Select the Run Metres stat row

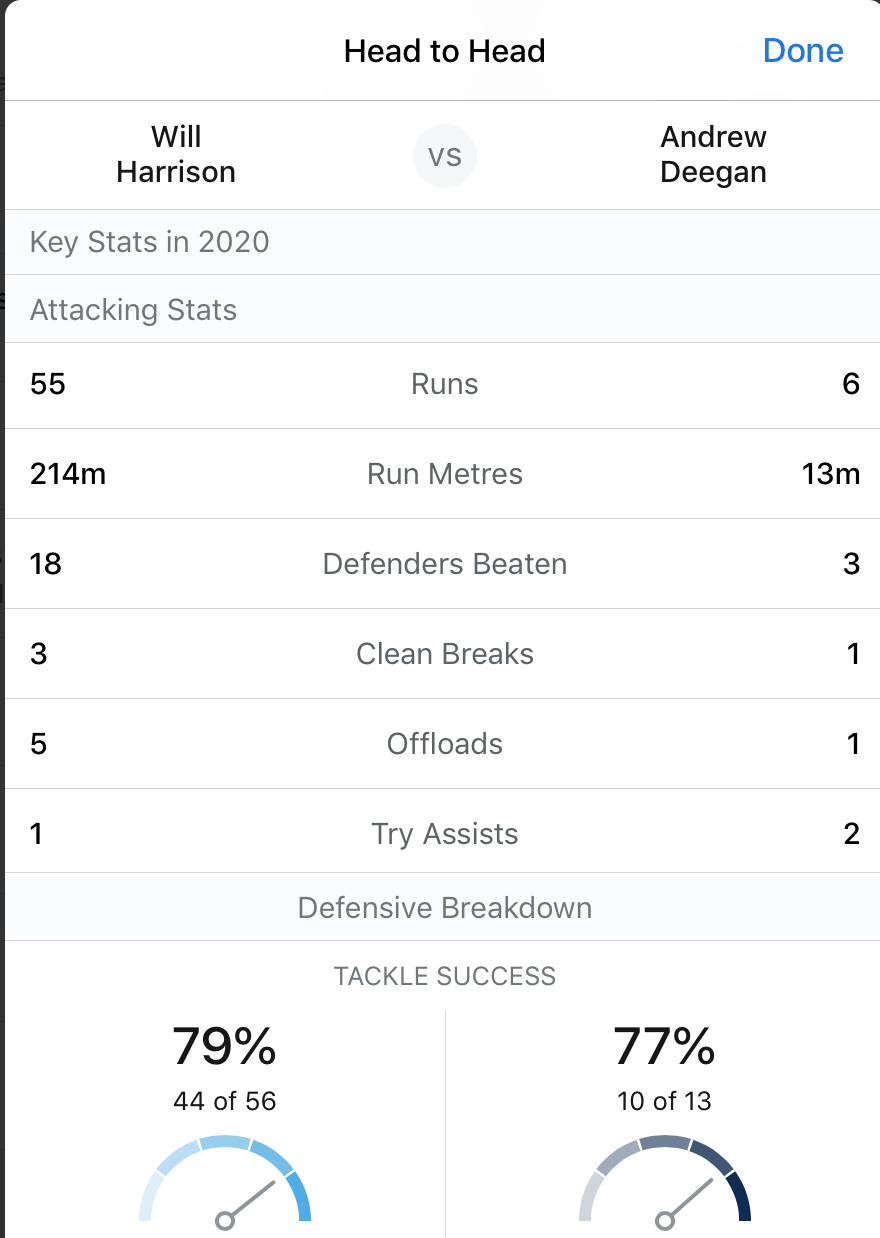(445, 474)
